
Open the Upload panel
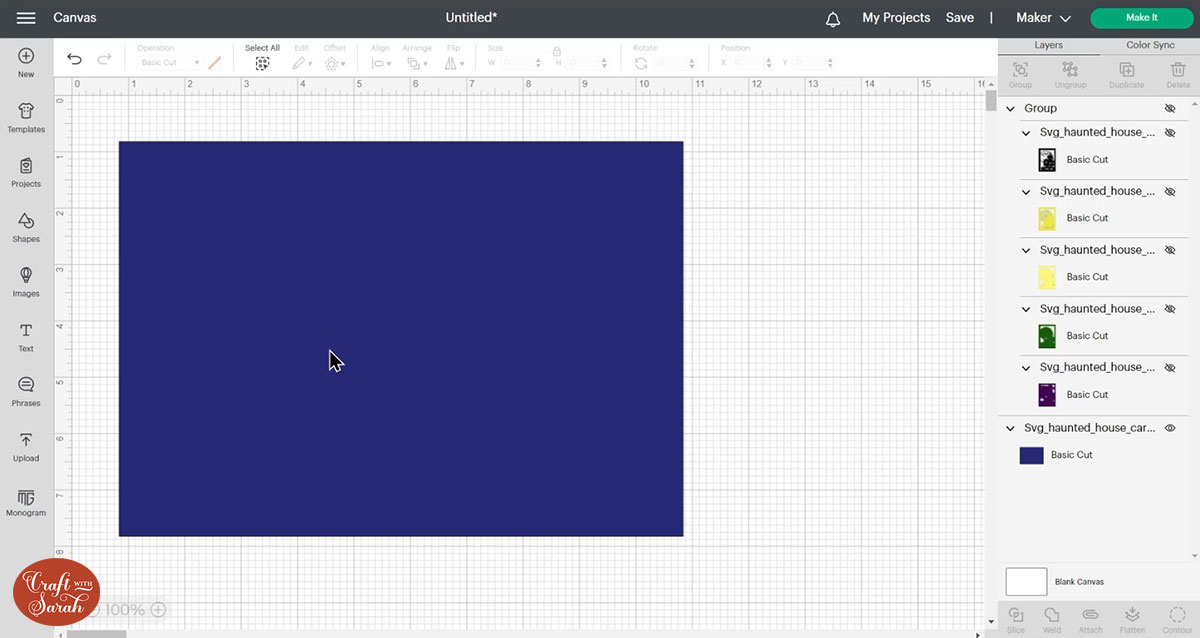[x=26, y=446]
